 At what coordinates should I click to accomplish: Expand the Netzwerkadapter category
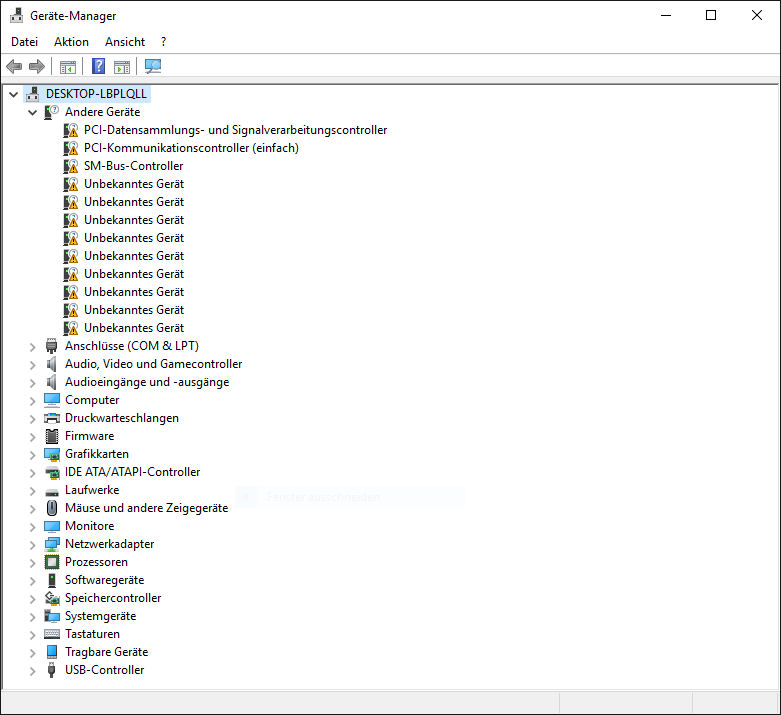click(x=32, y=545)
